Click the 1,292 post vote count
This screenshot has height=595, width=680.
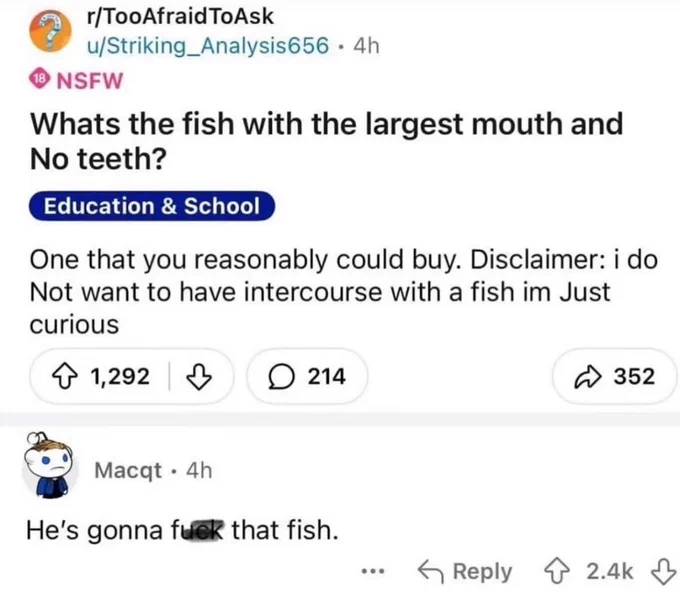[121, 376]
